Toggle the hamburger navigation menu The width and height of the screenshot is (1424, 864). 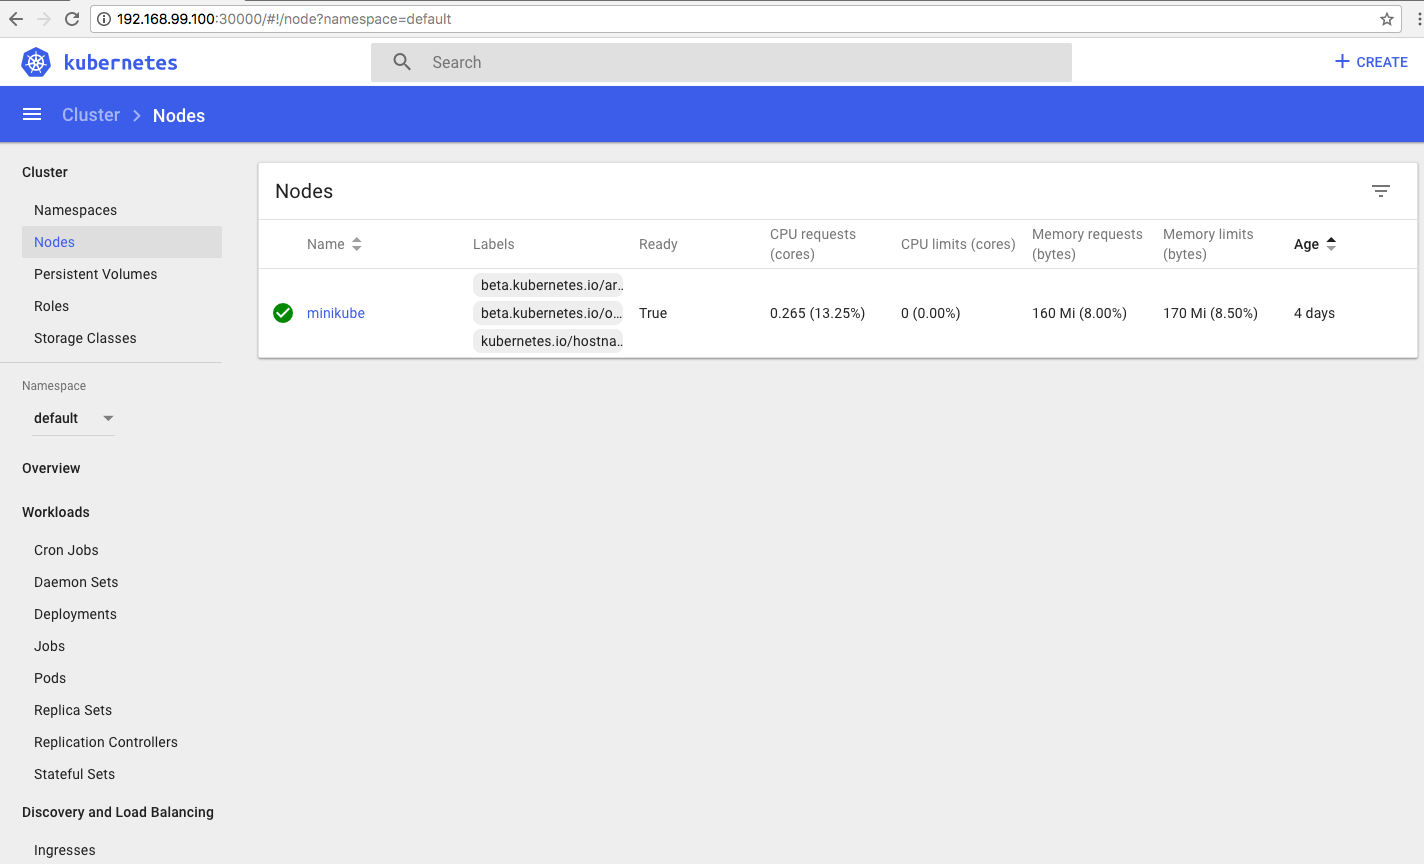[x=32, y=115]
